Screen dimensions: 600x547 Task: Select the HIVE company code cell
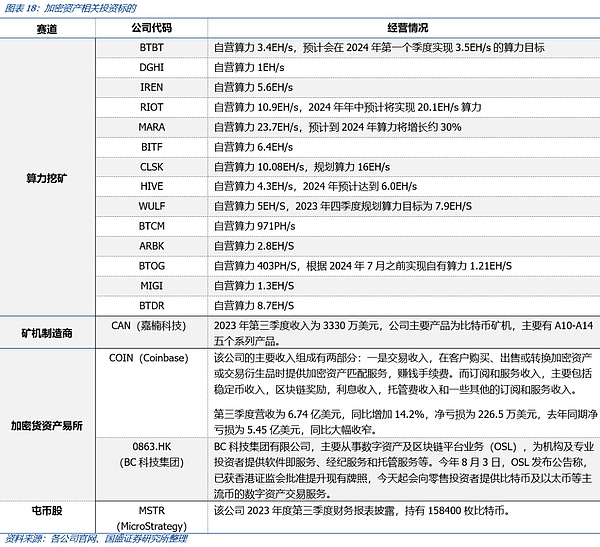tap(152, 187)
